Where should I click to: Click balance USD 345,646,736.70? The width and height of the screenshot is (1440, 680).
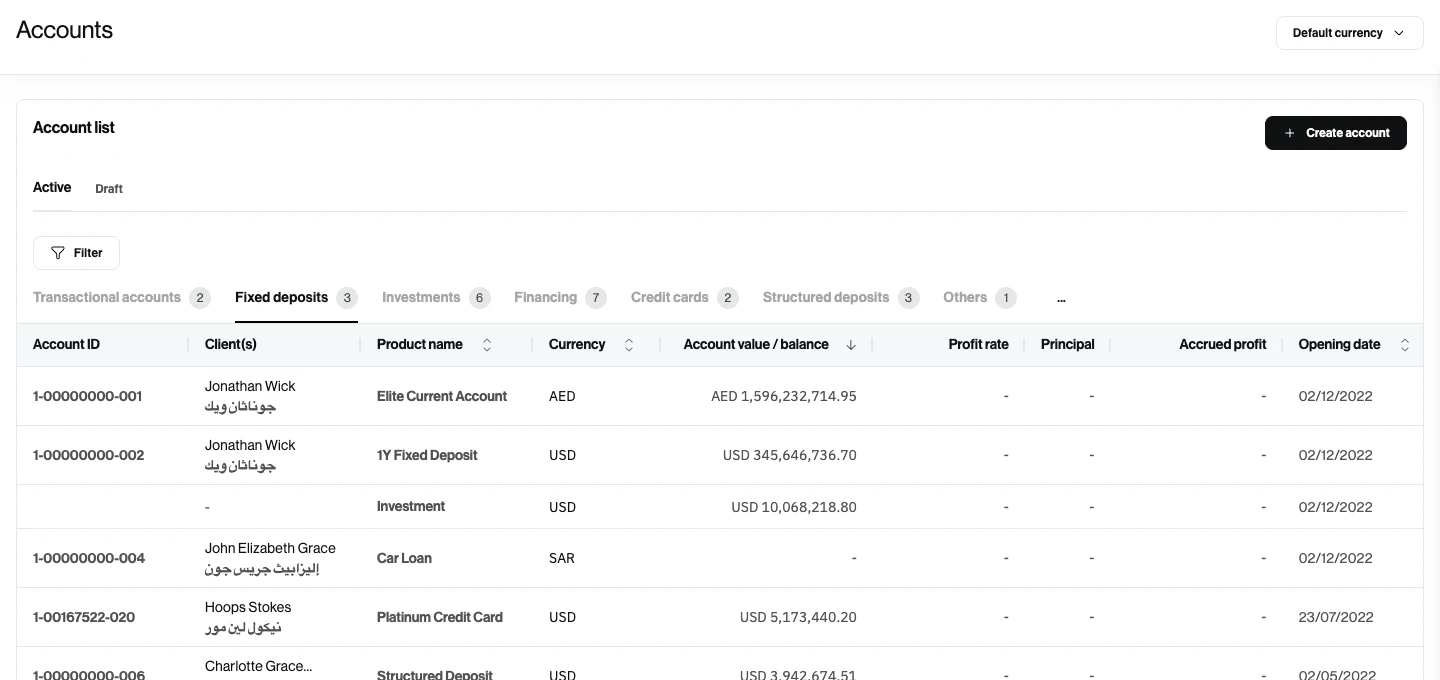(790, 455)
